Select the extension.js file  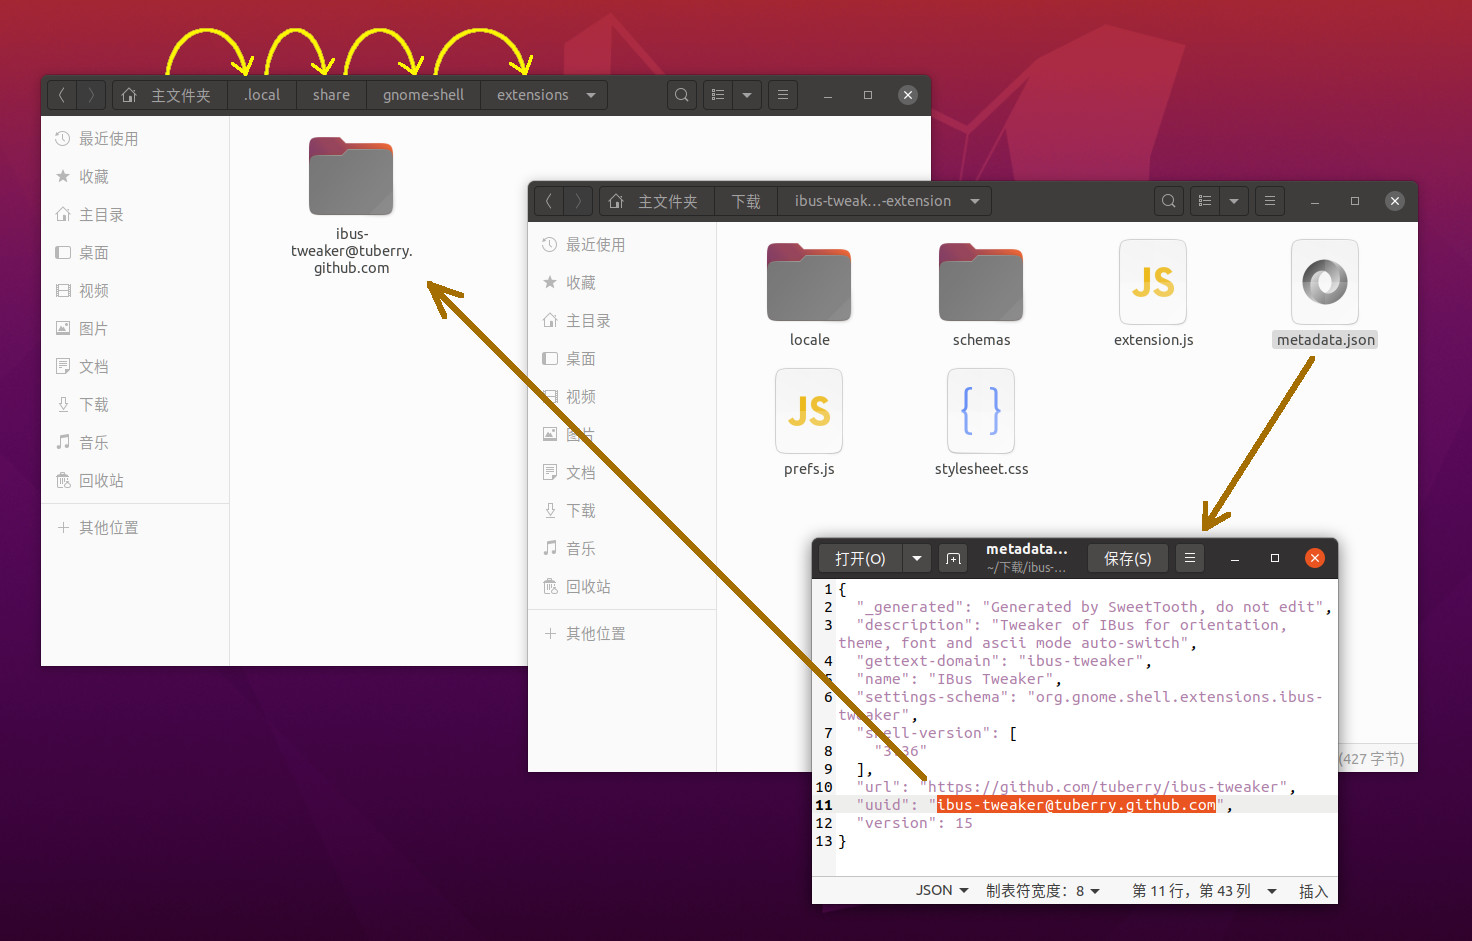coord(1153,295)
